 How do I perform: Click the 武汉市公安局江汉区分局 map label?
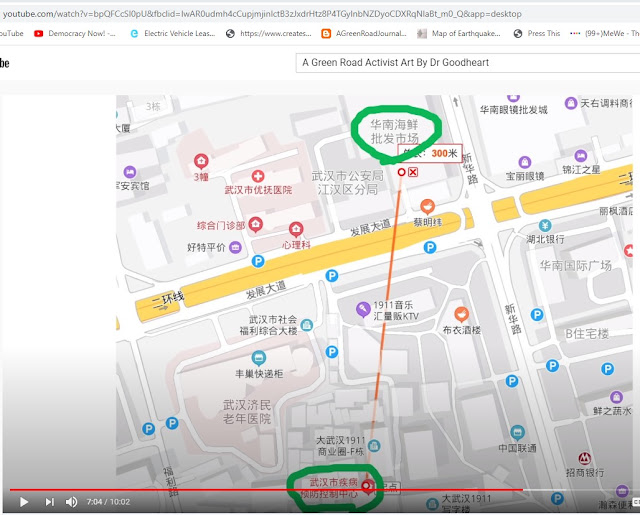point(348,182)
